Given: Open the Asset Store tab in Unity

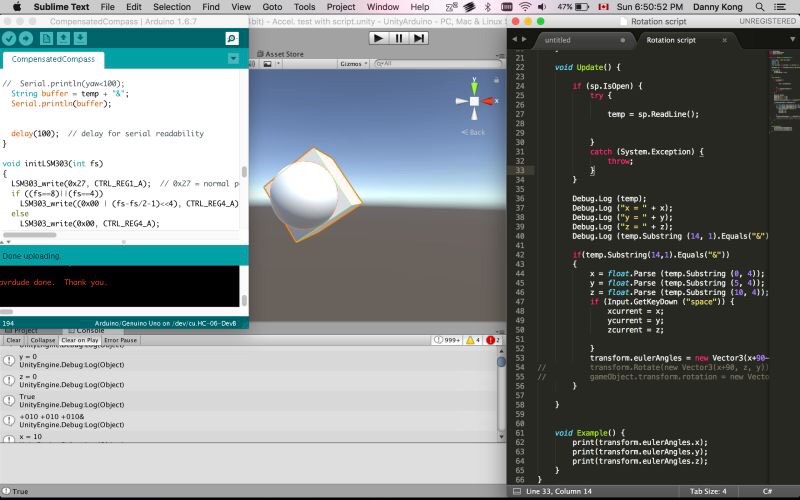Looking at the screenshot, I should click(x=281, y=54).
